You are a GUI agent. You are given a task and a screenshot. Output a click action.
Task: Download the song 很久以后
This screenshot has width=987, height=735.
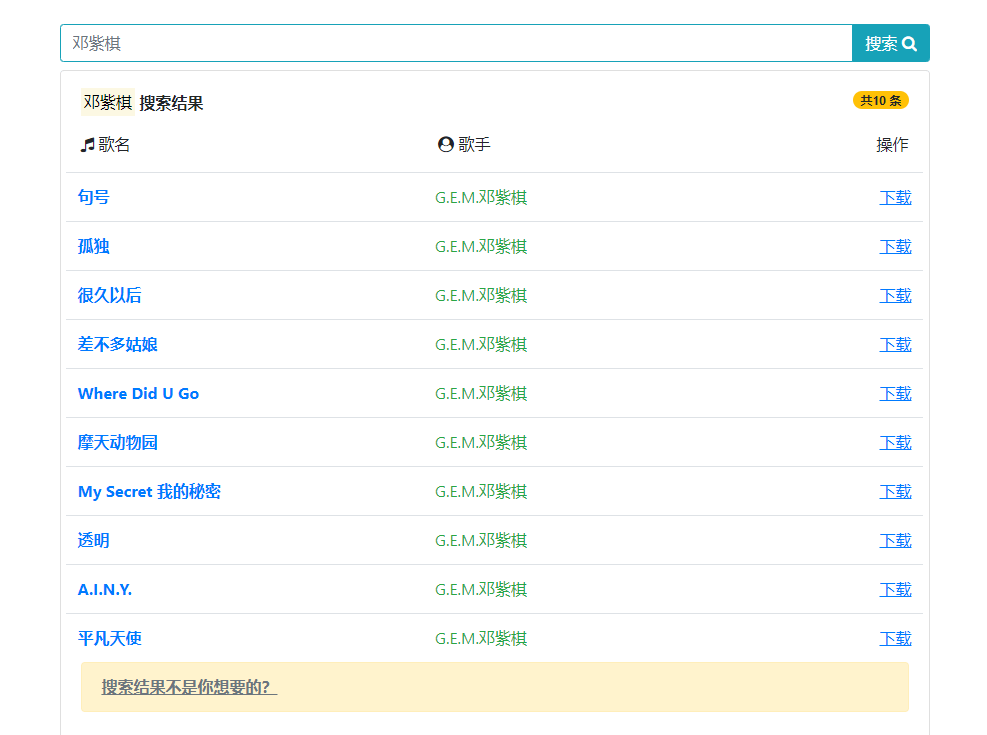pyautogui.click(x=895, y=295)
